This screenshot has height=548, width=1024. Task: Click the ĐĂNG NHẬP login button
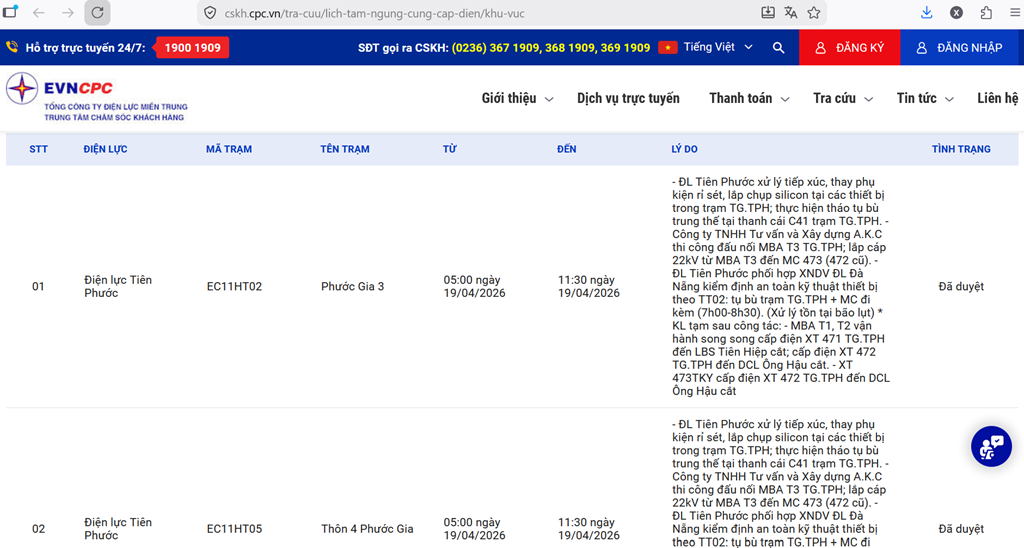point(960,48)
